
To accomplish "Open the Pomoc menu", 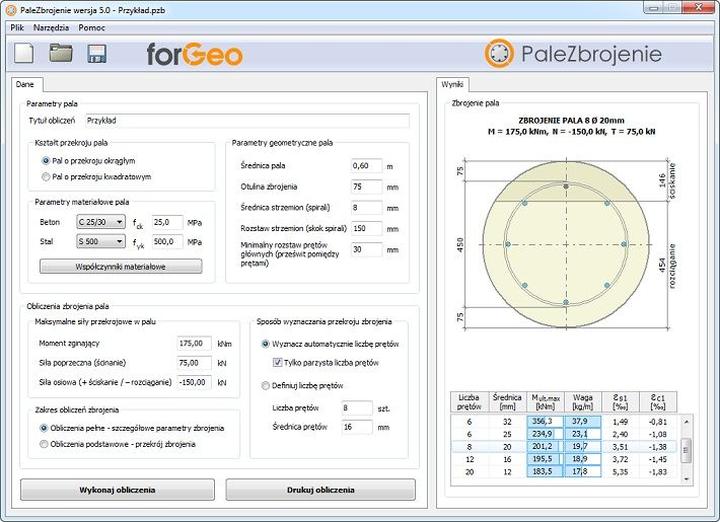I will point(91,27).
